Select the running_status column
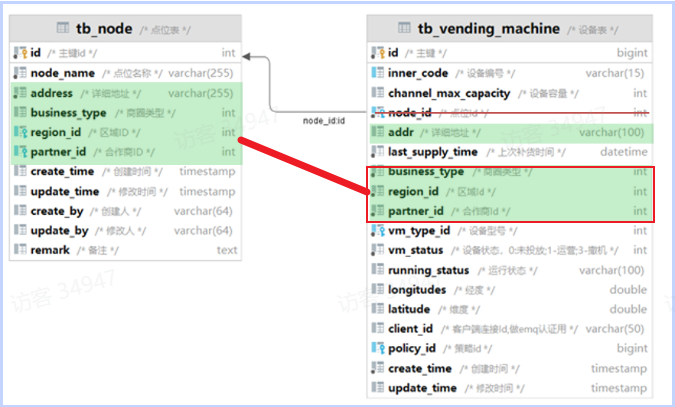This screenshot has height=407, width=675. [428, 270]
